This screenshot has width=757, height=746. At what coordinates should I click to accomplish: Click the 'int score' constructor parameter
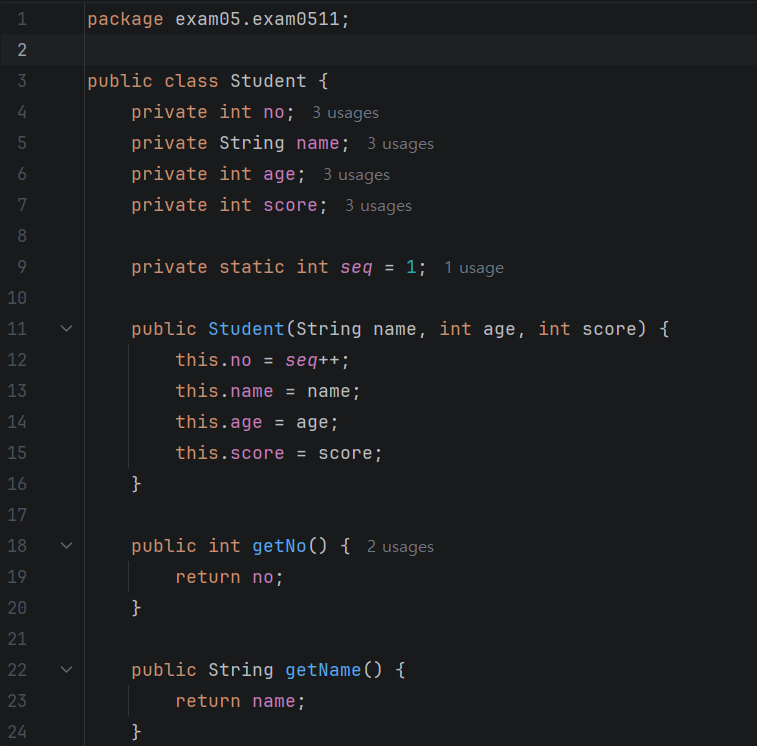[x=588, y=329]
